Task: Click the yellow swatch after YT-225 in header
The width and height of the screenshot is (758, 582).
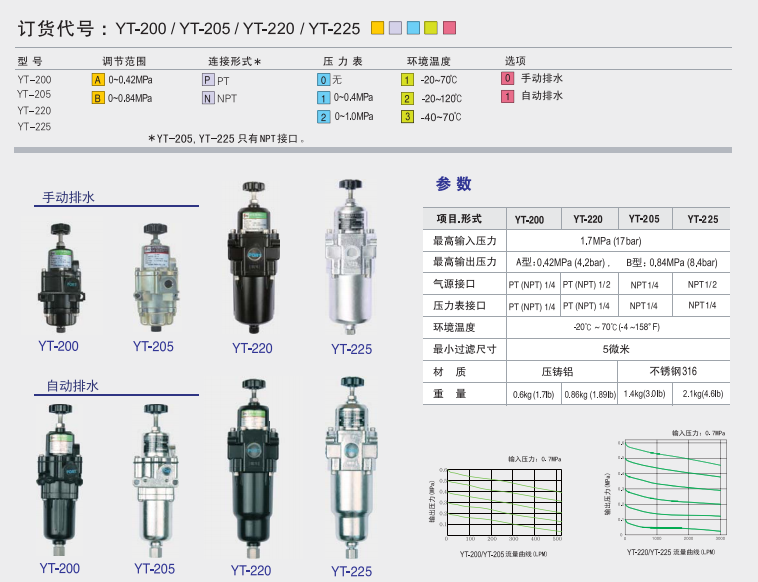Action: pos(377,28)
